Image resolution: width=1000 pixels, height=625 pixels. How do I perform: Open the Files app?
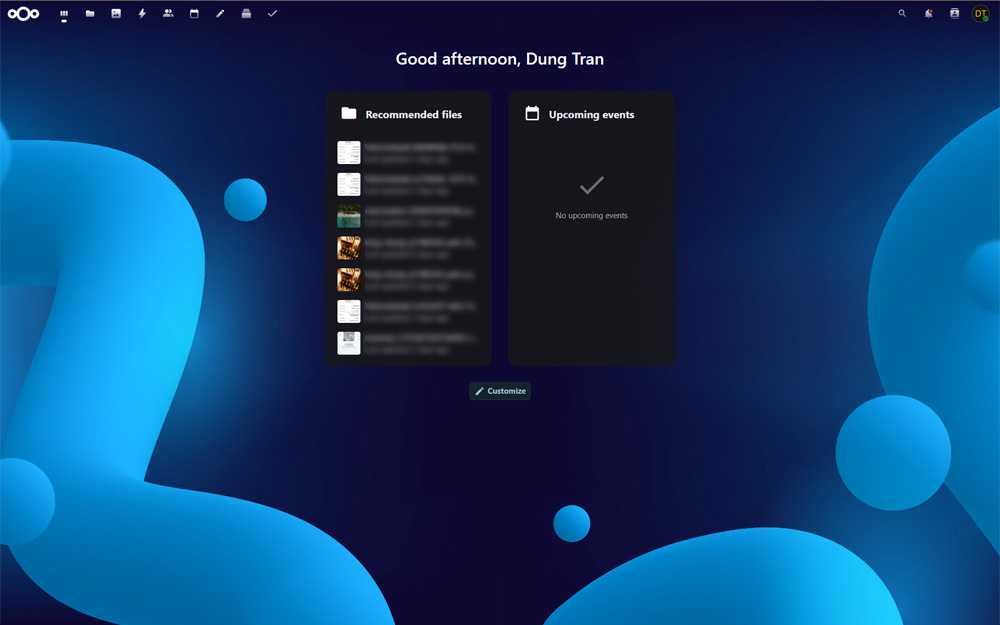pos(90,13)
